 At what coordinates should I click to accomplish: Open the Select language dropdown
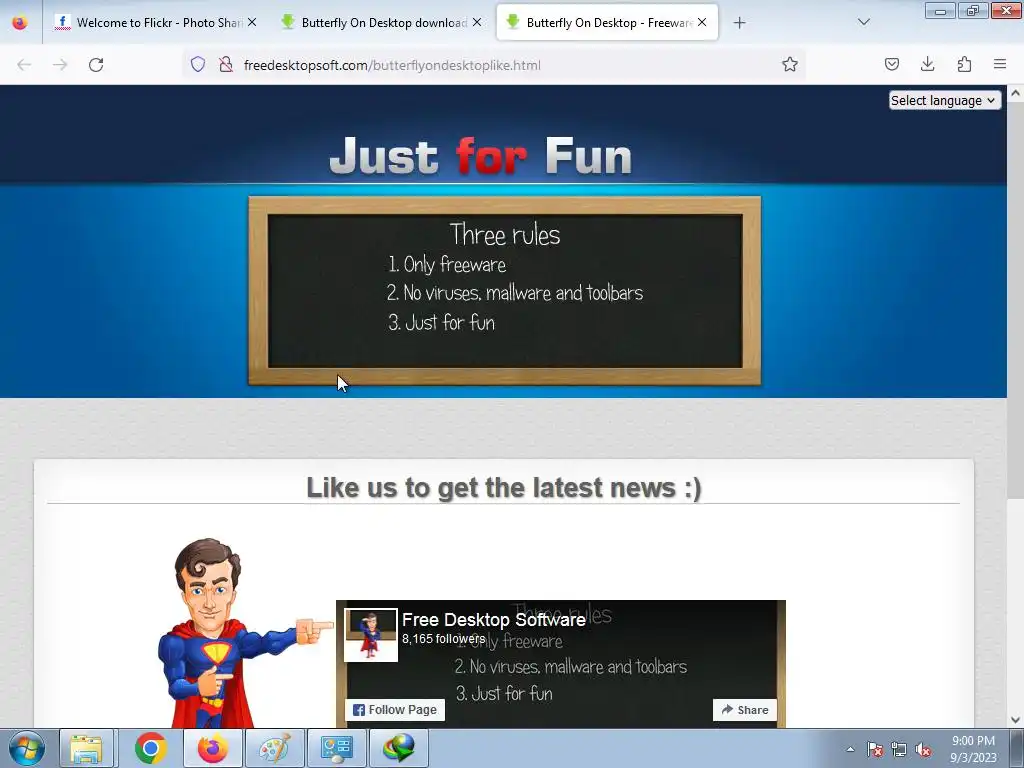click(x=944, y=101)
